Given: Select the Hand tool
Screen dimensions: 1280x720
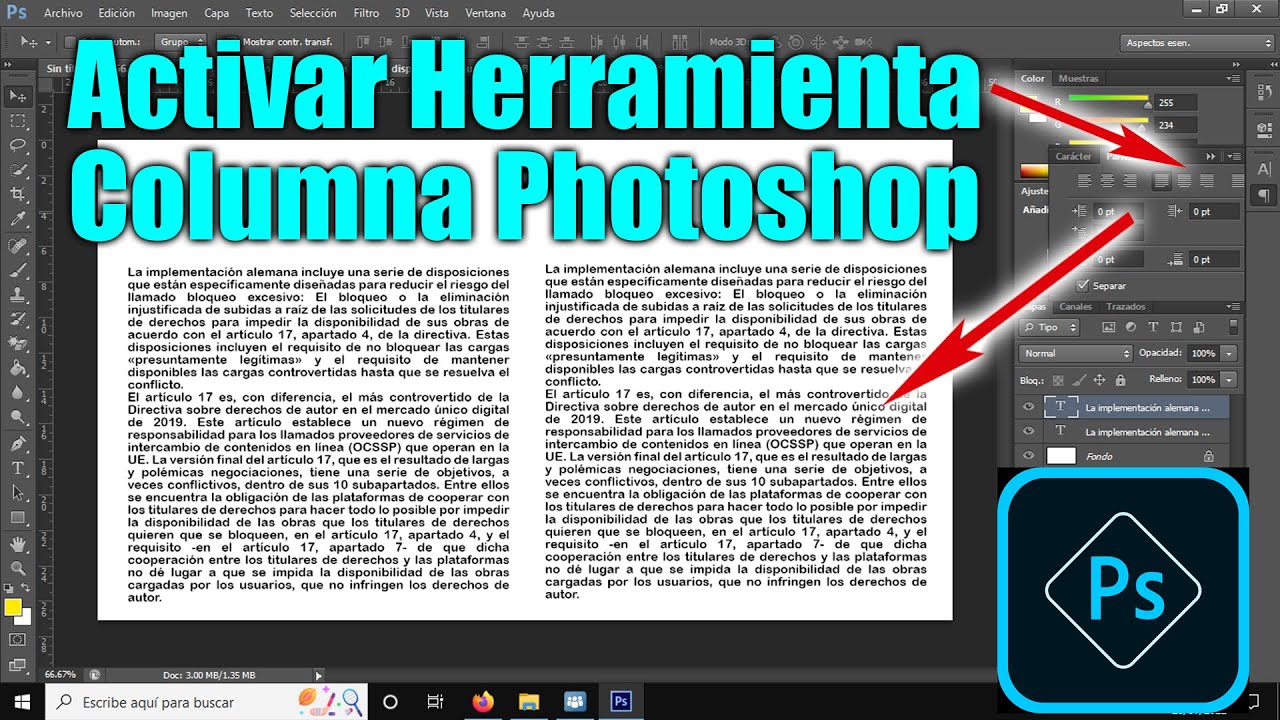Looking at the screenshot, I should [x=18, y=545].
